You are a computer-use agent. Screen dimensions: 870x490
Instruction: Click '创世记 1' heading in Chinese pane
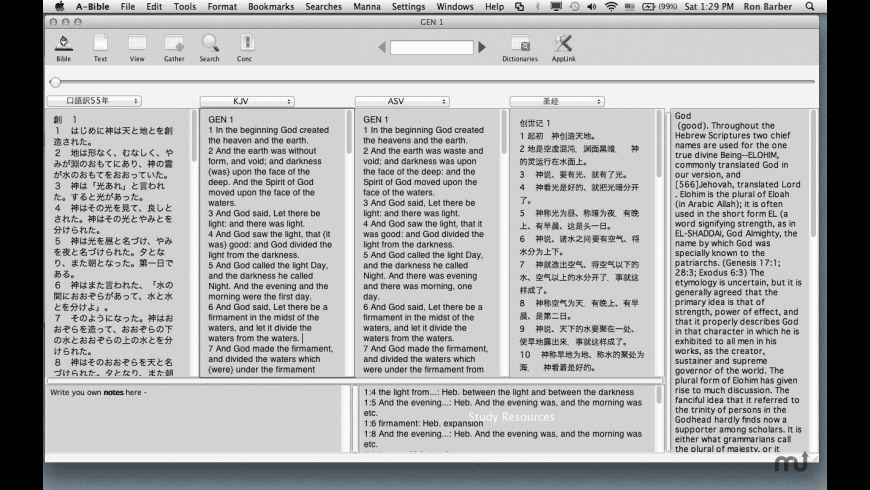[x=534, y=123]
